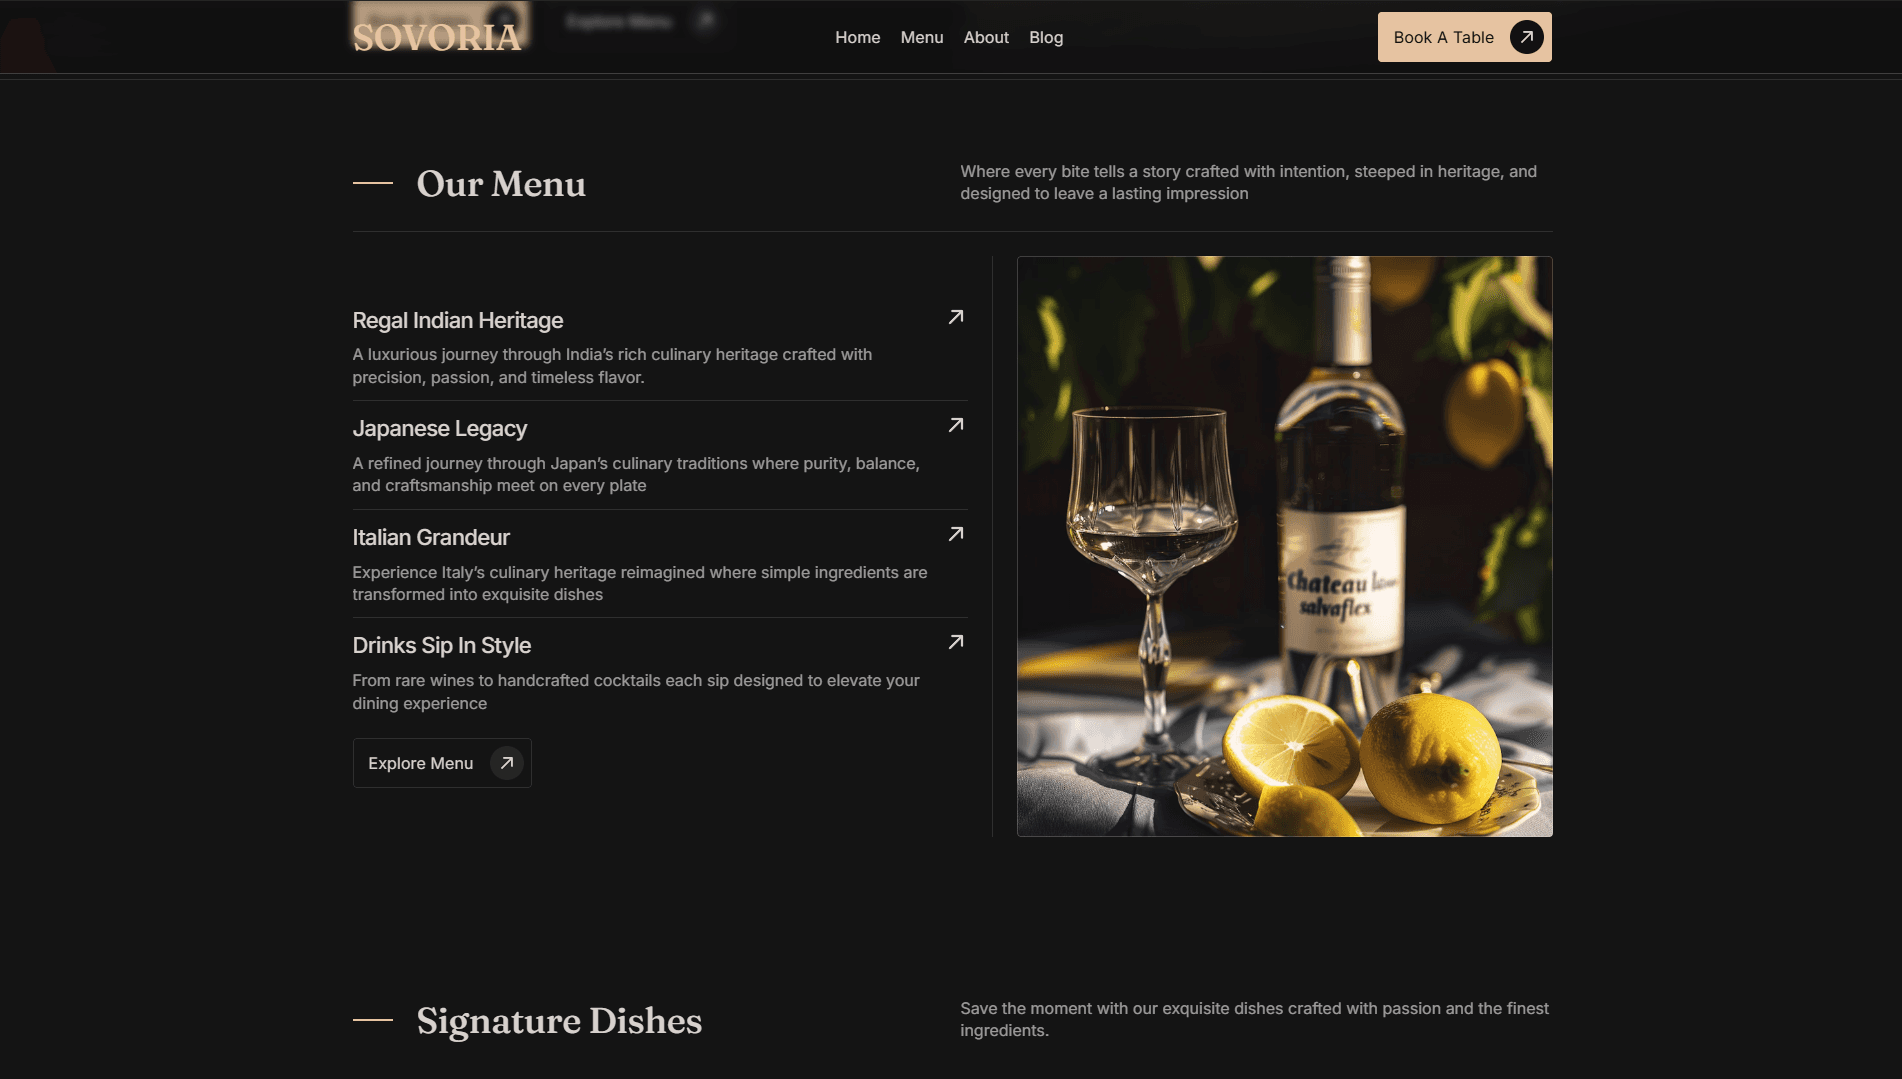Click the Our Menu section title
The height and width of the screenshot is (1079, 1902).
coord(501,183)
